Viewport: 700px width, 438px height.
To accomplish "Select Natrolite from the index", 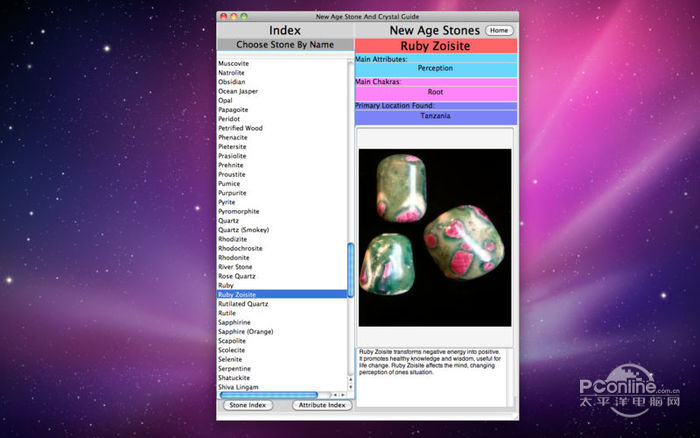I will click(231, 73).
